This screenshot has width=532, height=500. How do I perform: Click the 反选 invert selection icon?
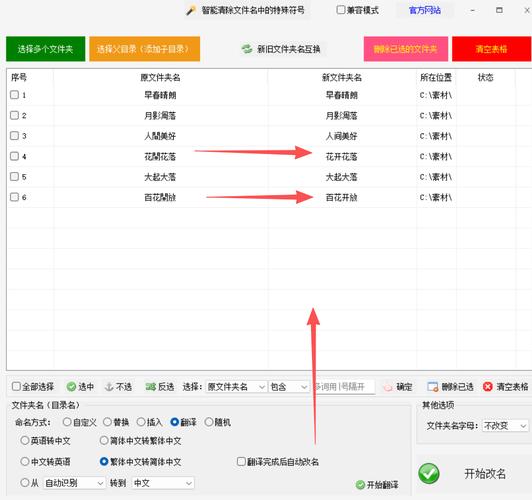(151, 386)
